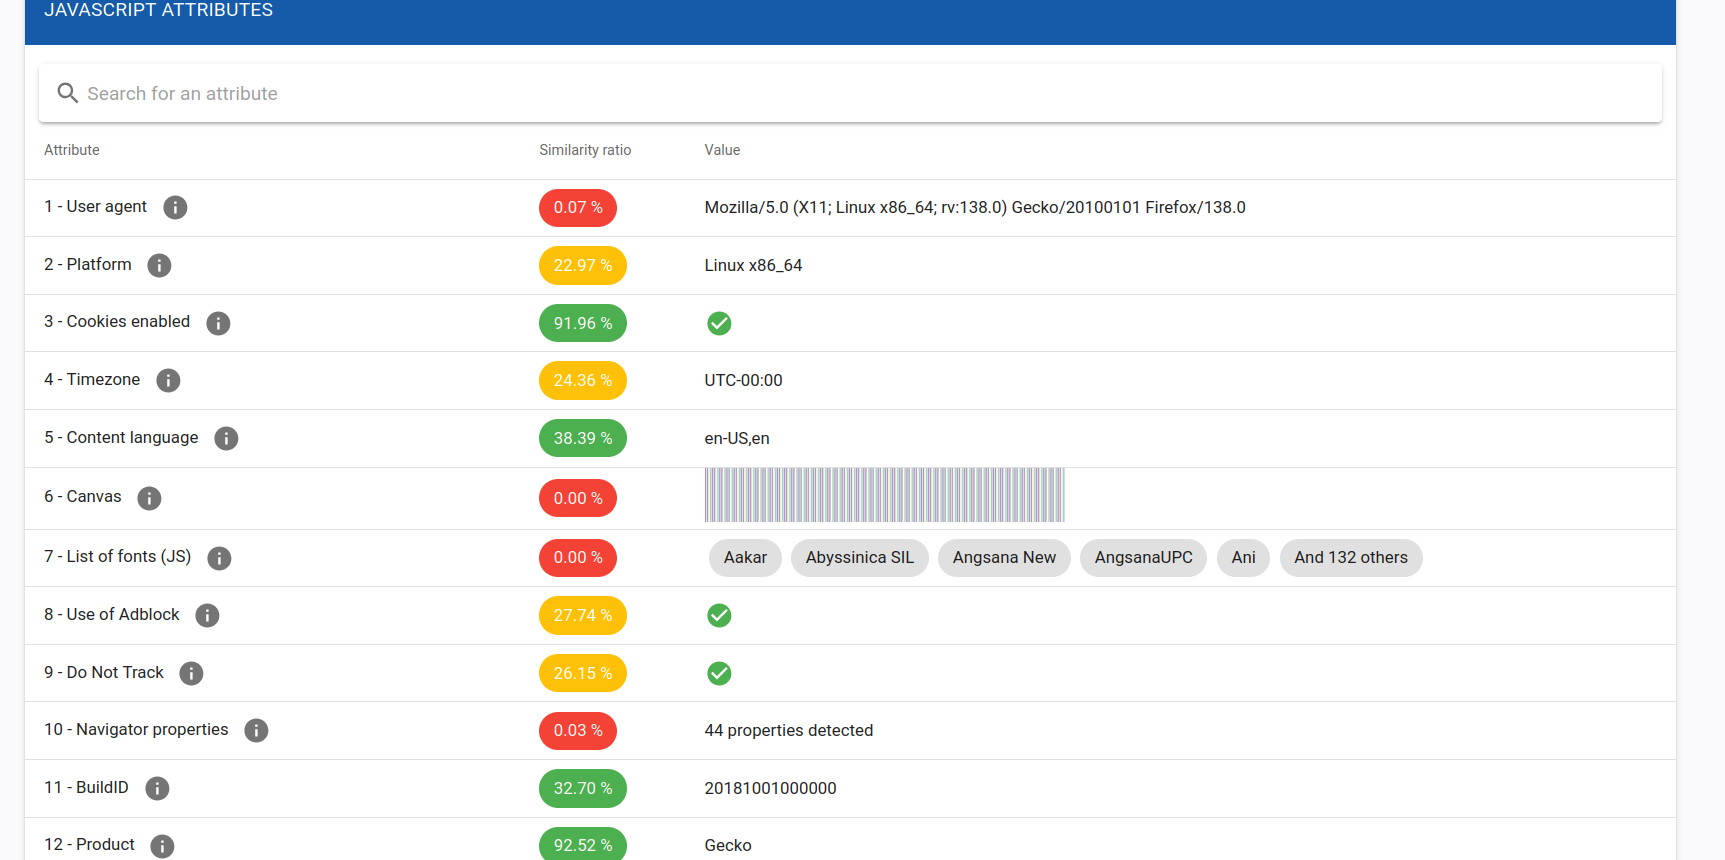Open the Product info icon
The height and width of the screenshot is (860, 1725).
point(162,846)
